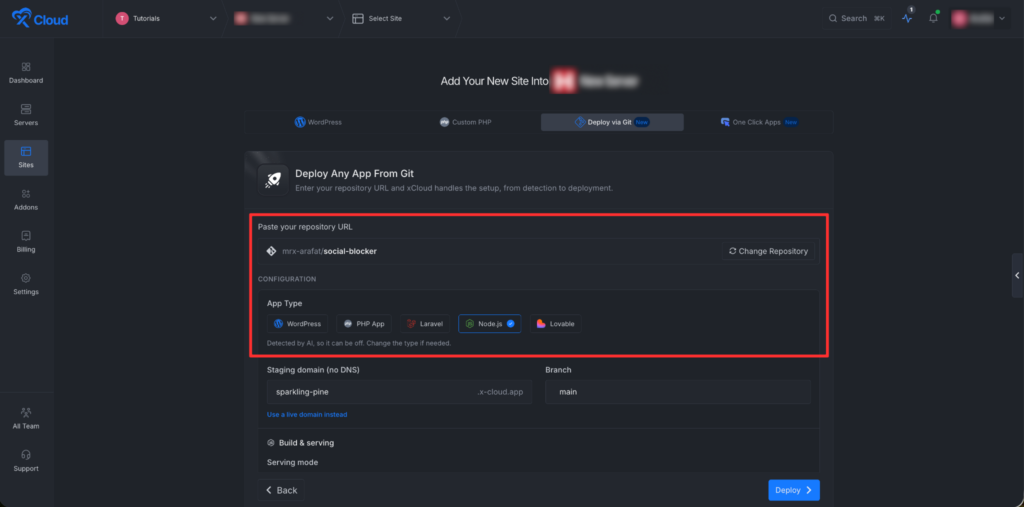1024x507 pixels.
Task: Choose Lovable as the app type
Action: (555, 323)
